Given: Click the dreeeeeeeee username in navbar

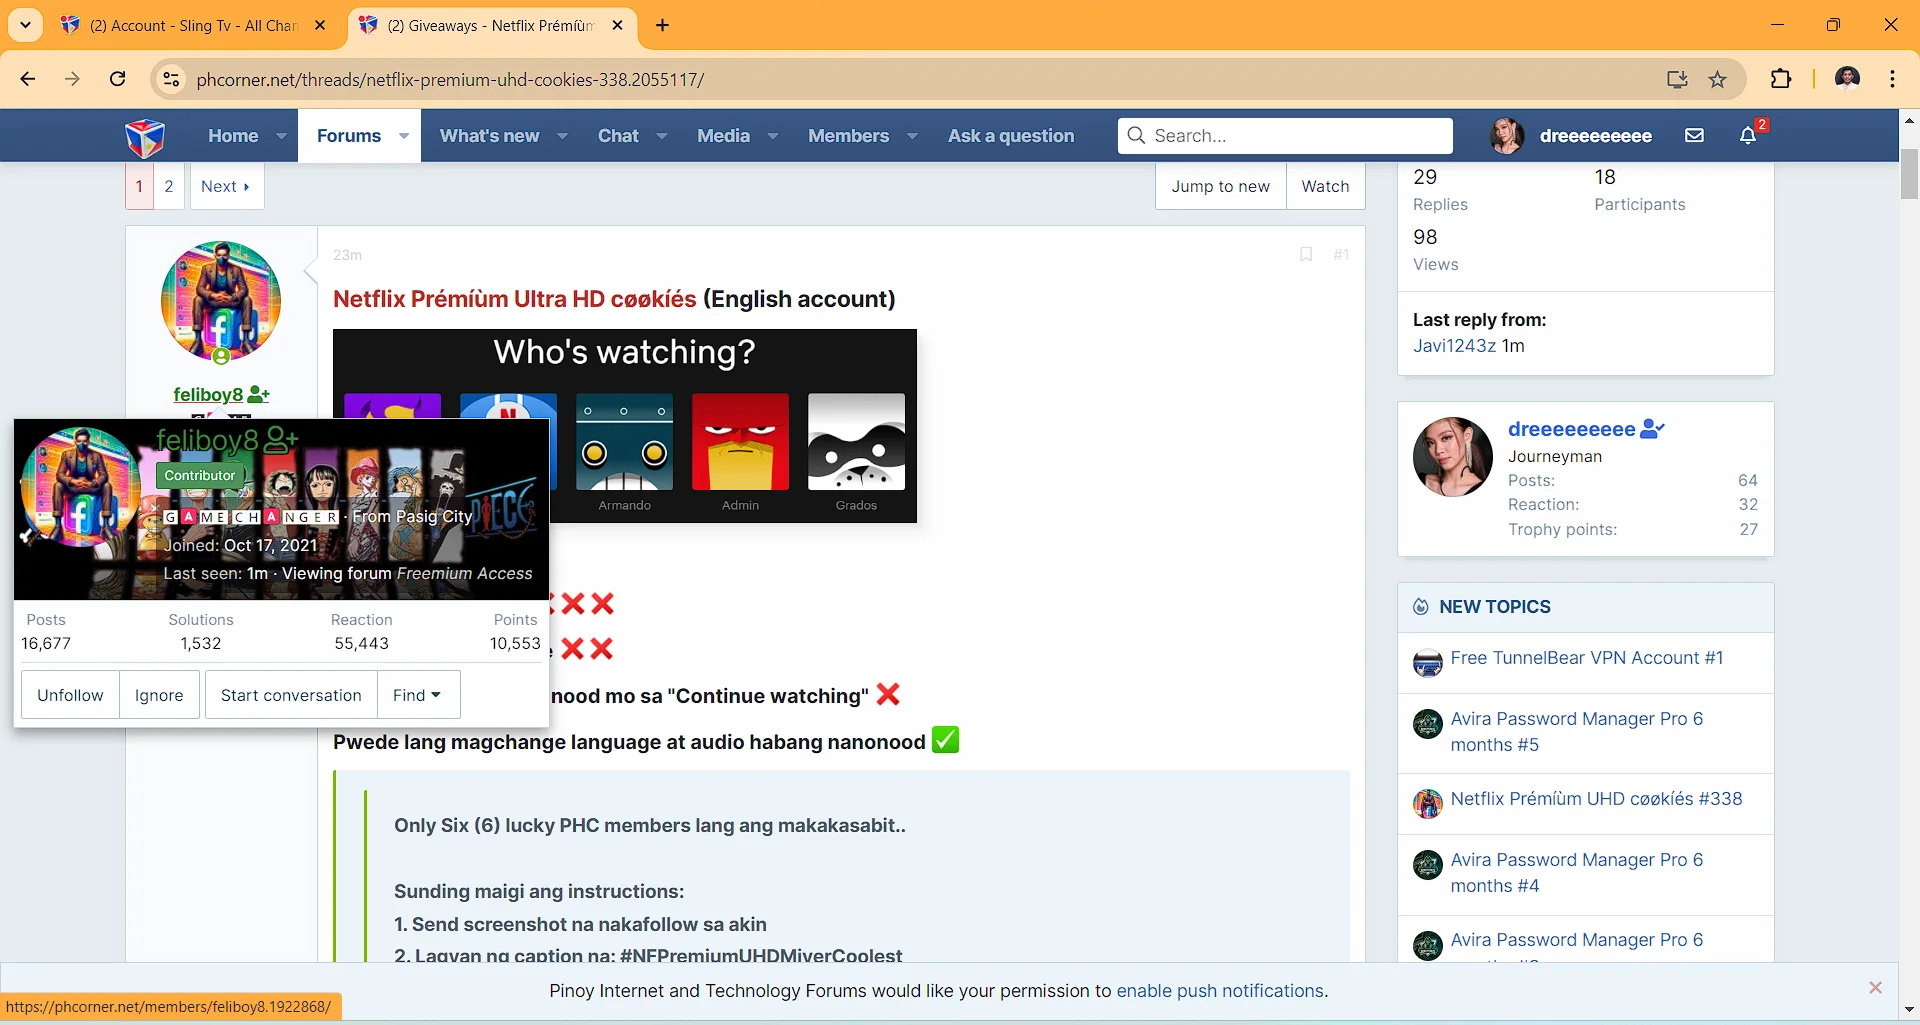Looking at the screenshot, I should click(1596, 136).
